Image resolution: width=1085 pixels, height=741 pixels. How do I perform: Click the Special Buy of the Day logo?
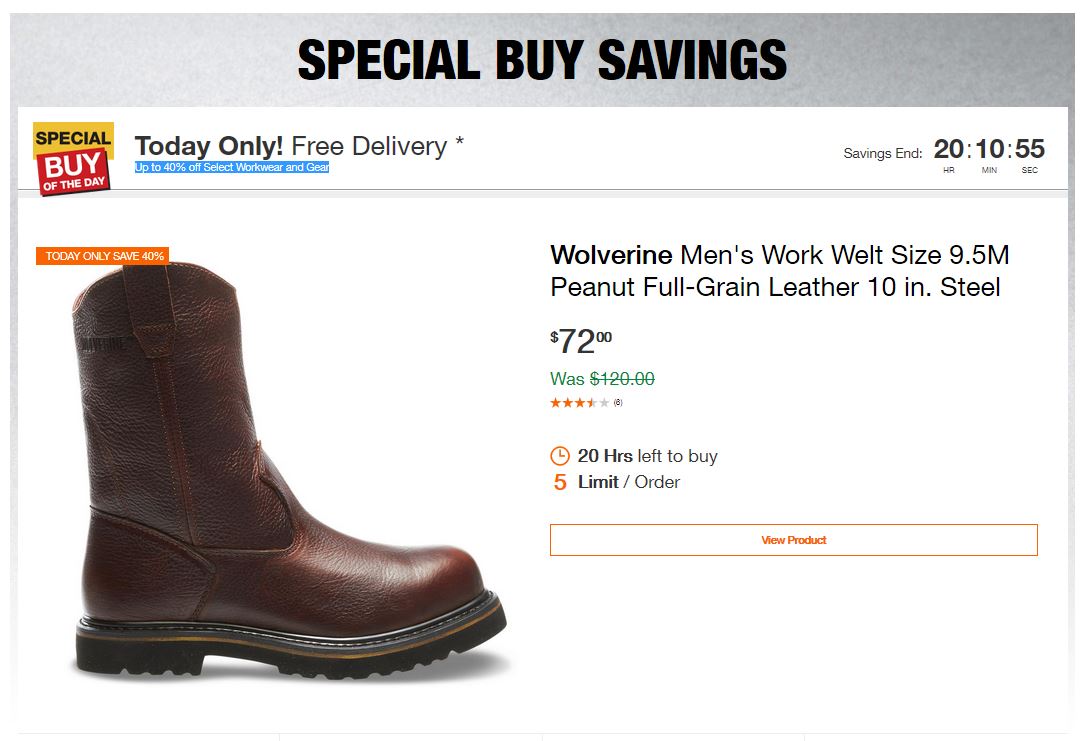tap(74, 158)
